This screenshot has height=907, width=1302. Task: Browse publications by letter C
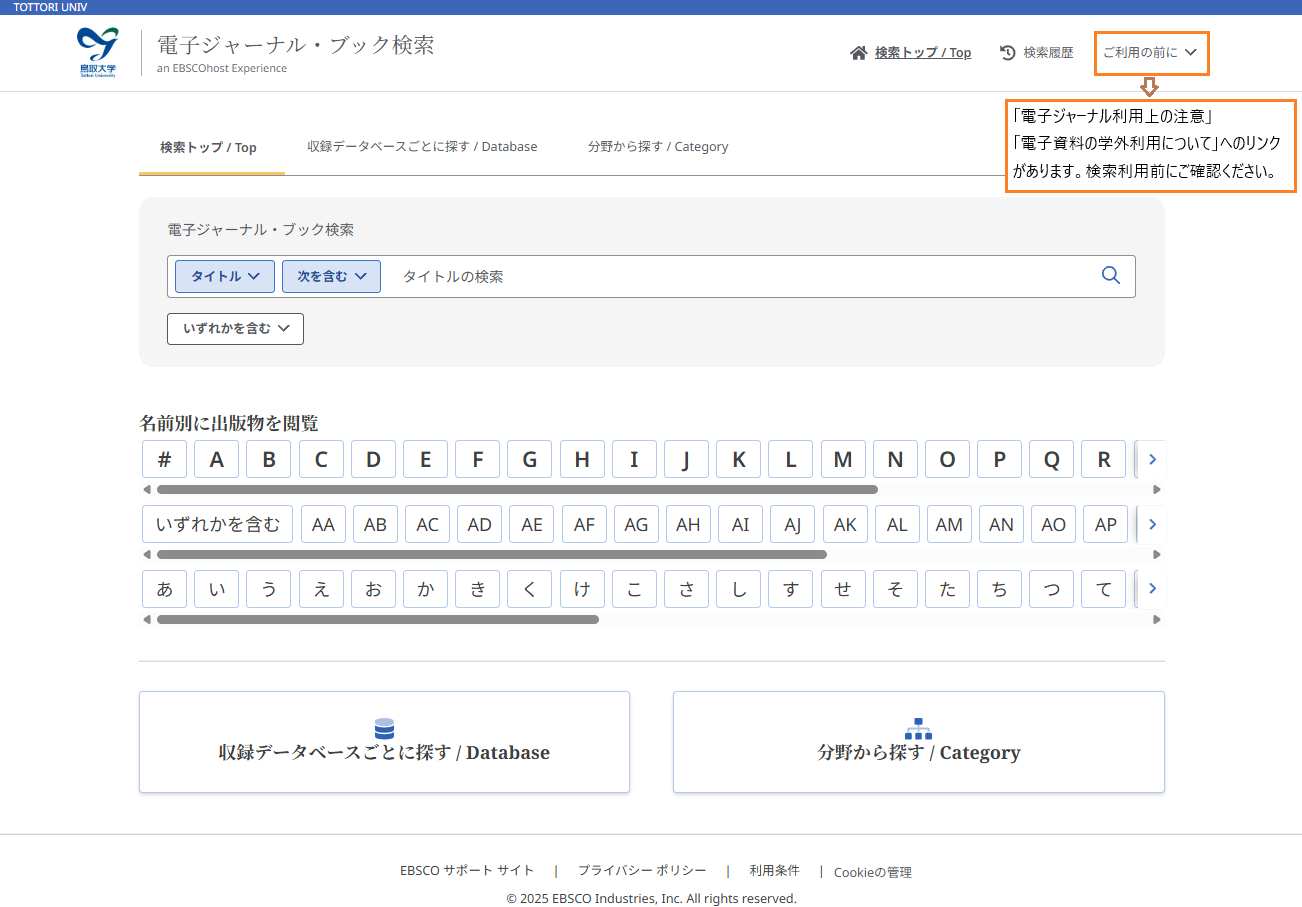tap(321, 459)
